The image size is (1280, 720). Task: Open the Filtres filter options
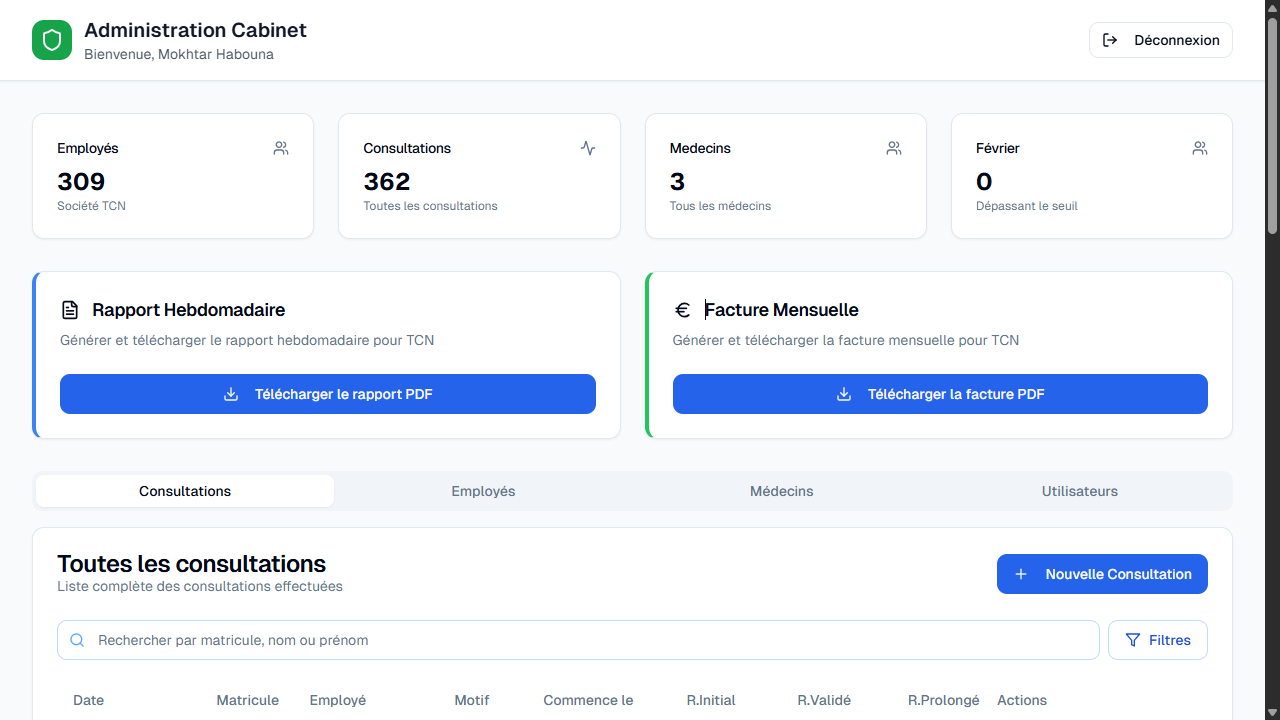1157,640
